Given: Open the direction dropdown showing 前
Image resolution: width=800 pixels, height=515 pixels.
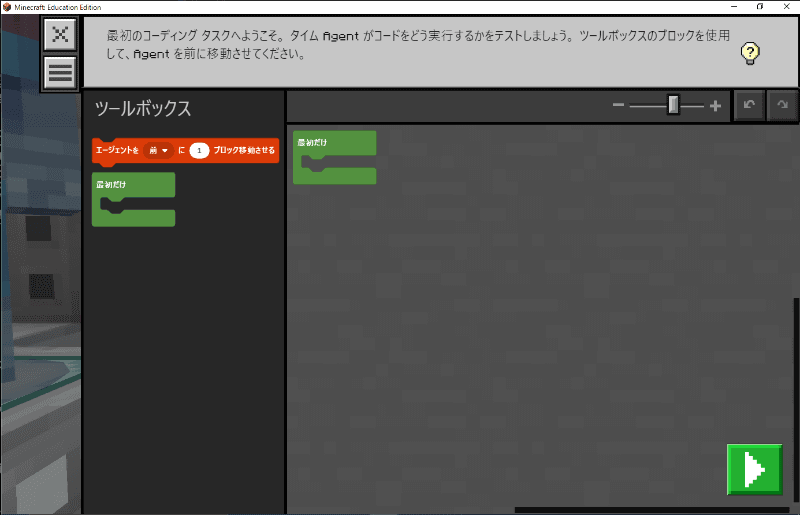Looking at the screenshot, I should click(158, 151).
